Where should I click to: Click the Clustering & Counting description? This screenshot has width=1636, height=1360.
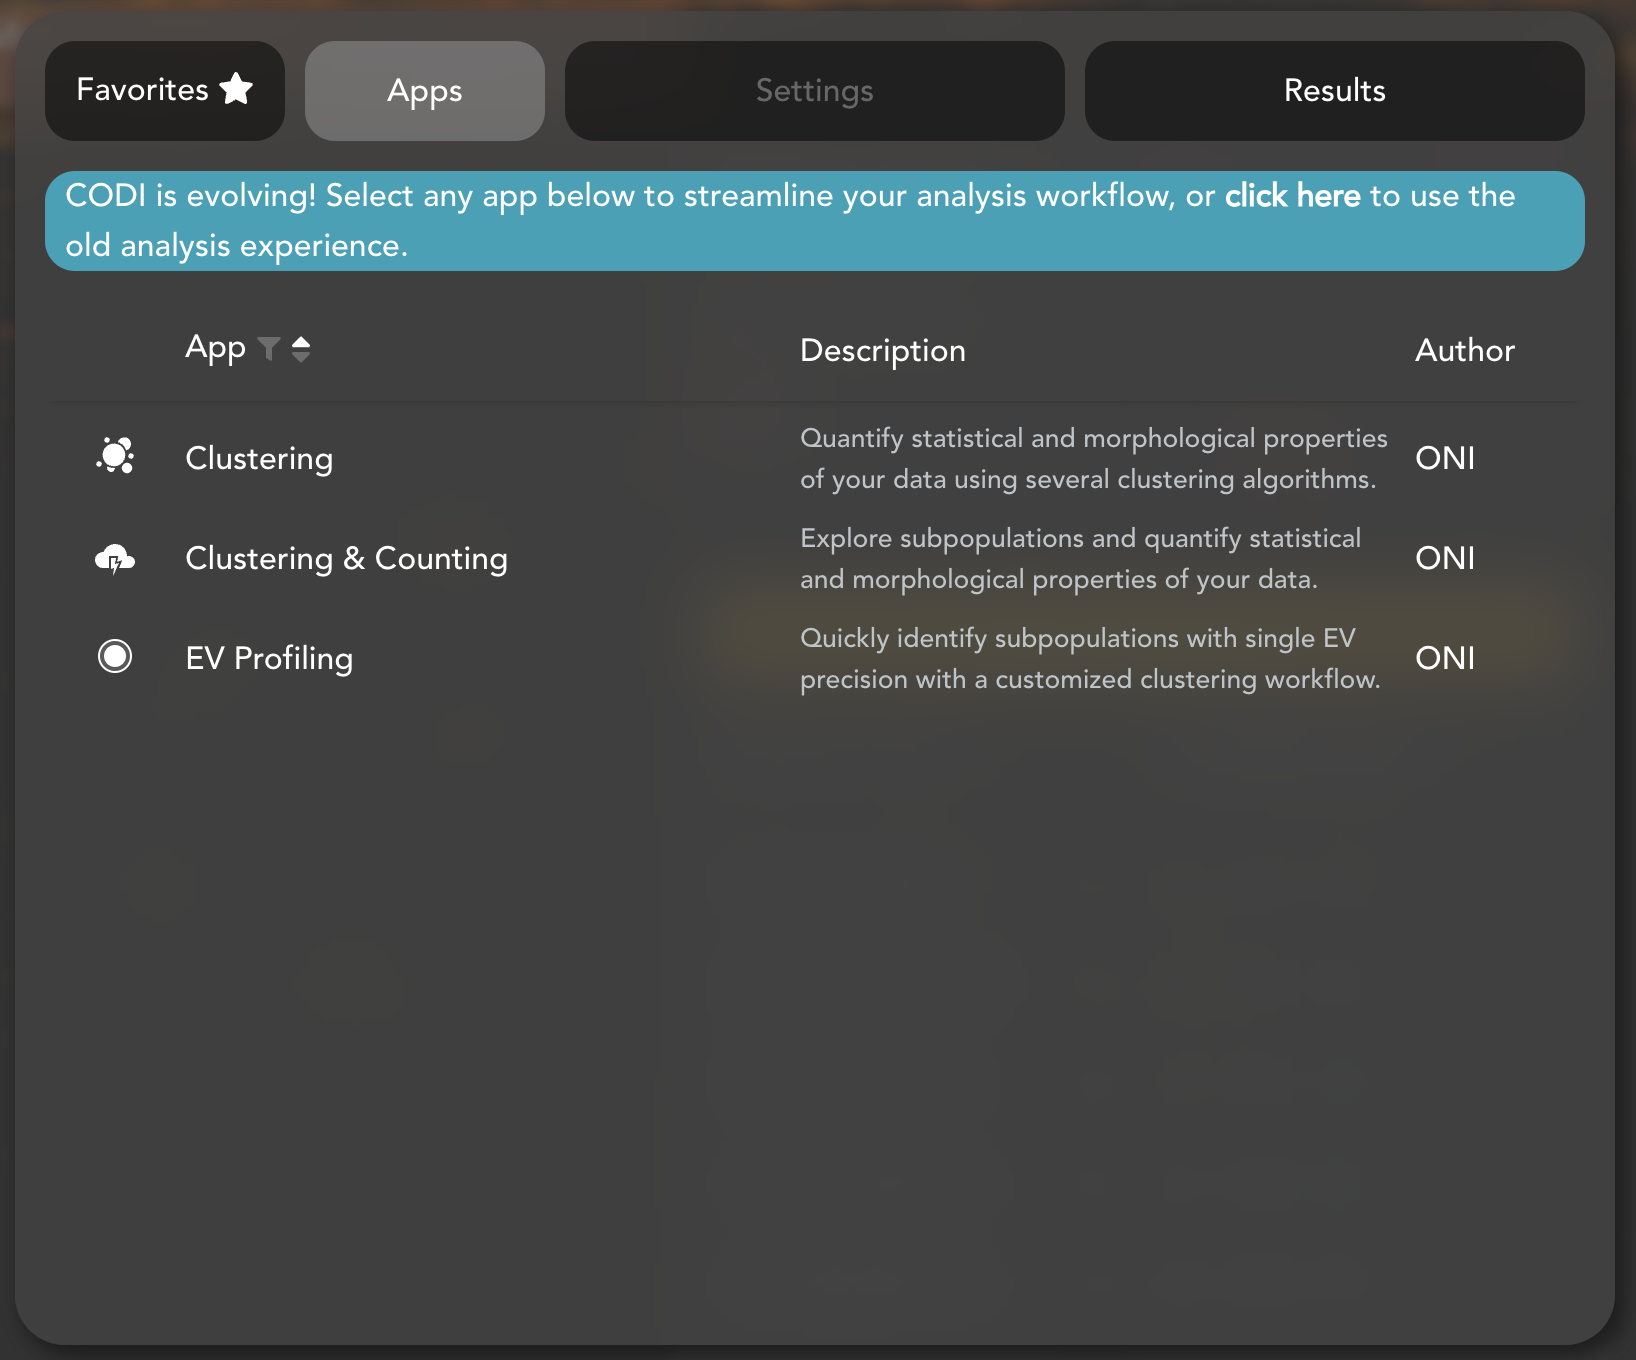(1080, 559)
